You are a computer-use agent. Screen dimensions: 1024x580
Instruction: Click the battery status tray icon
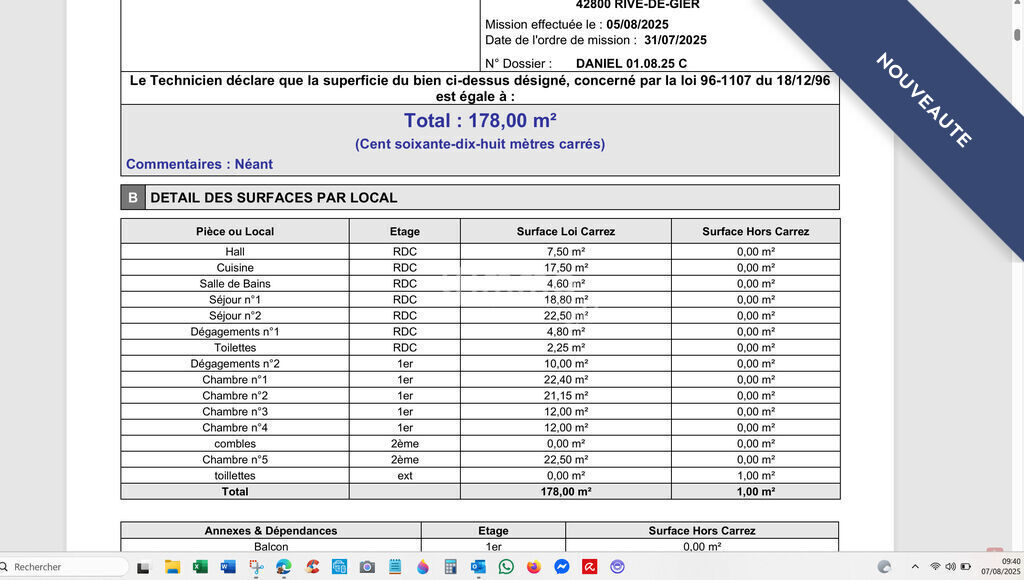(x=965, y=566)
